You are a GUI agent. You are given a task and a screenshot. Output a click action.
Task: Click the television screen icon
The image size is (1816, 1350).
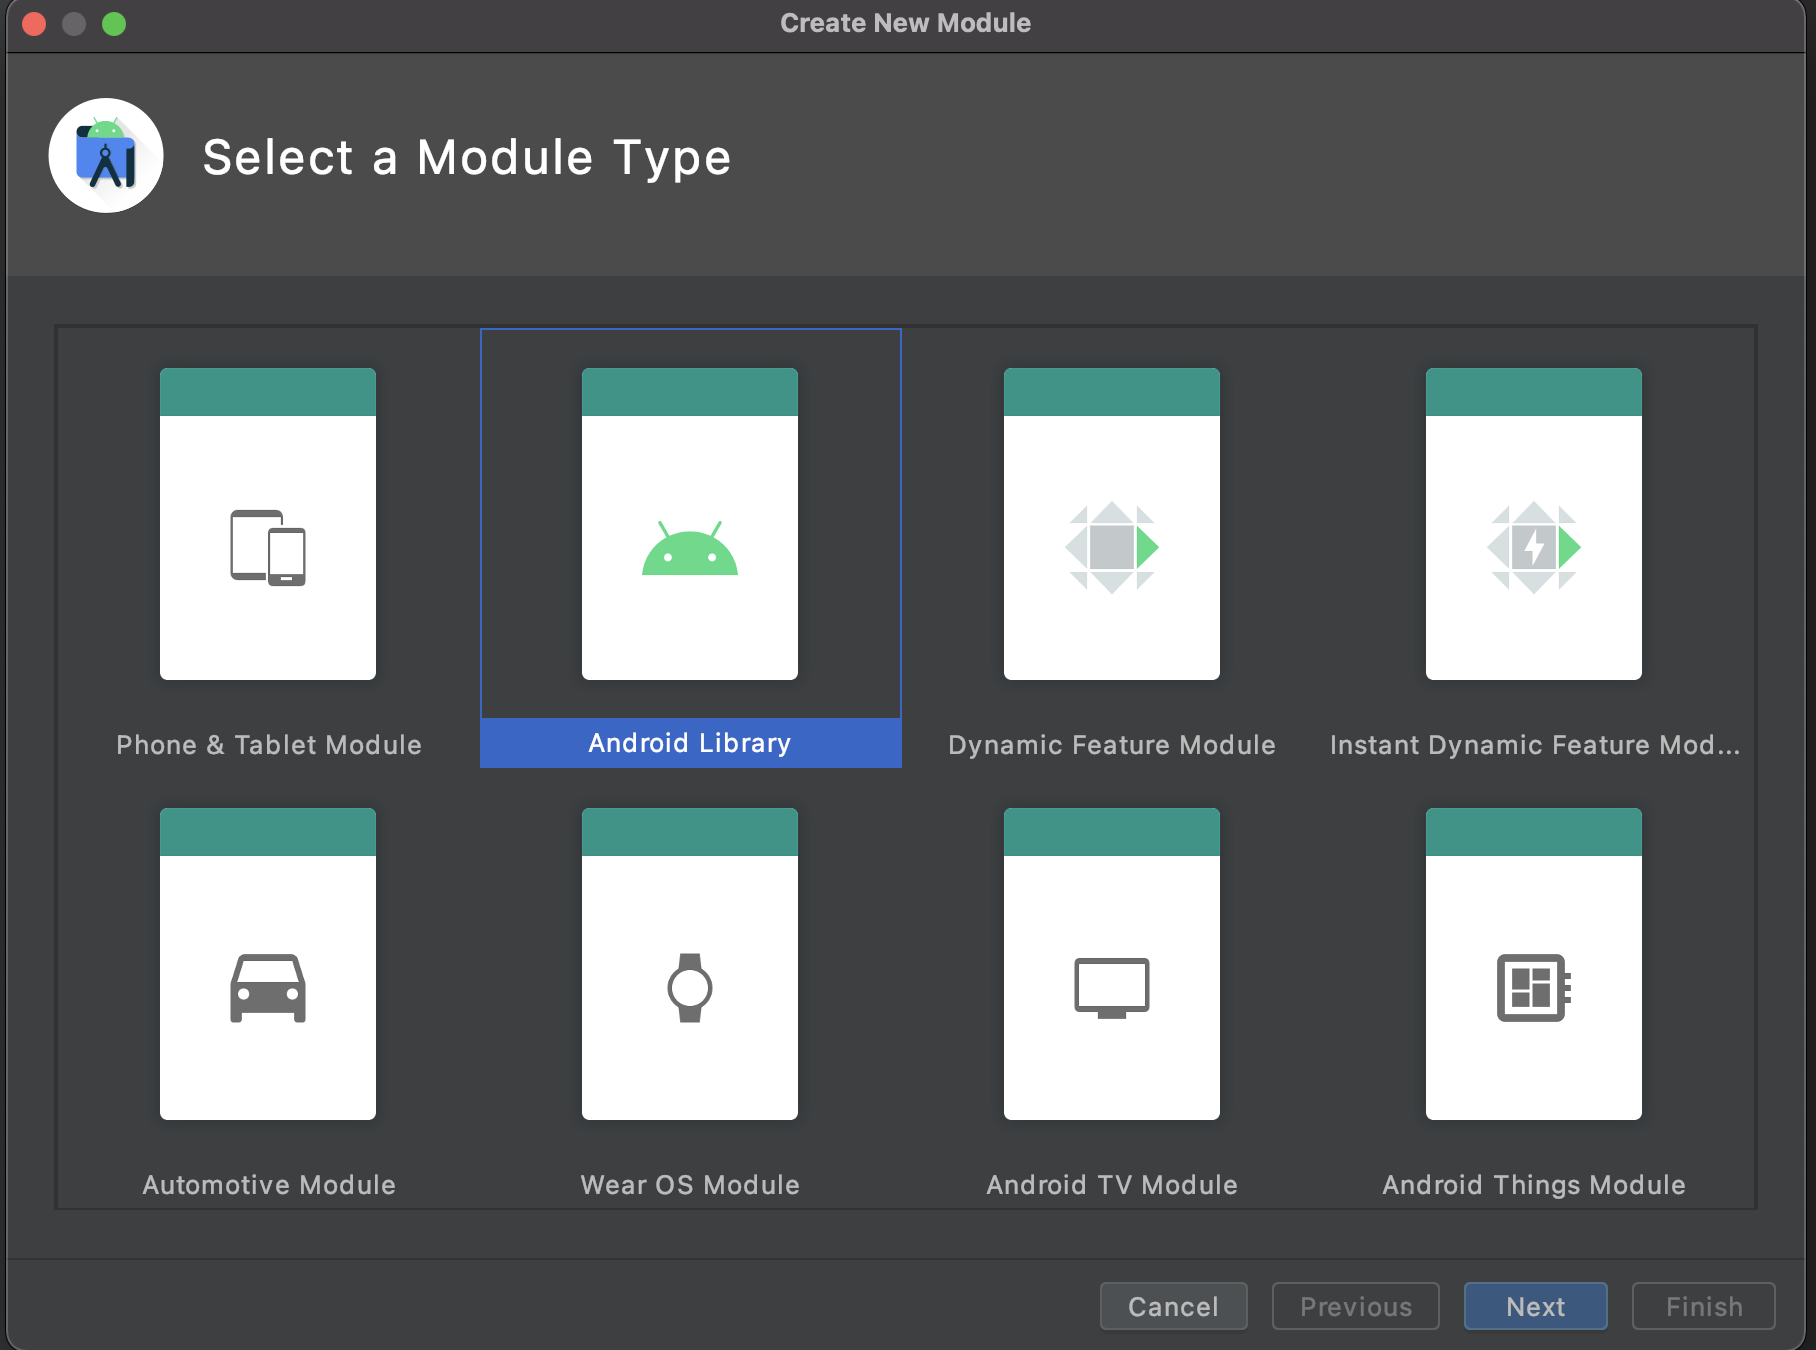(x=1112, y=988)
